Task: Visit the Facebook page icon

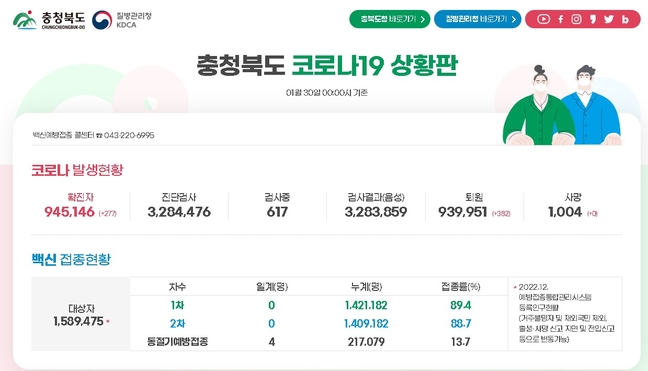Action: tap(561, 19)
